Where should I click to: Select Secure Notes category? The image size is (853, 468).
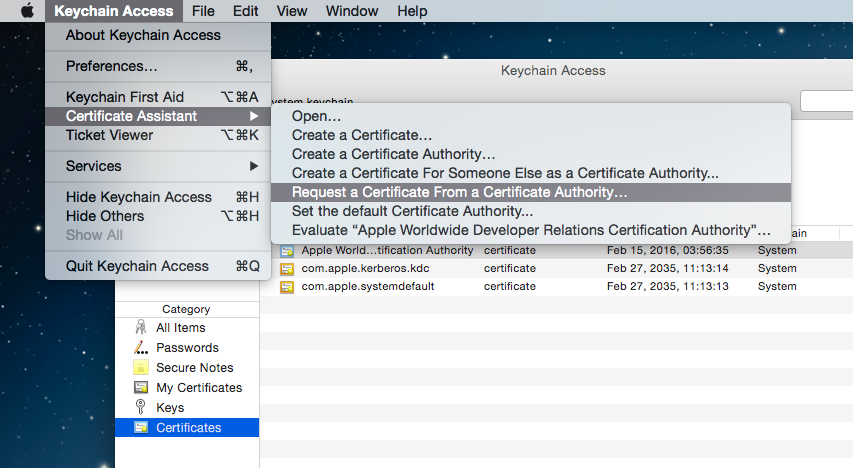[x=187, y=368]
